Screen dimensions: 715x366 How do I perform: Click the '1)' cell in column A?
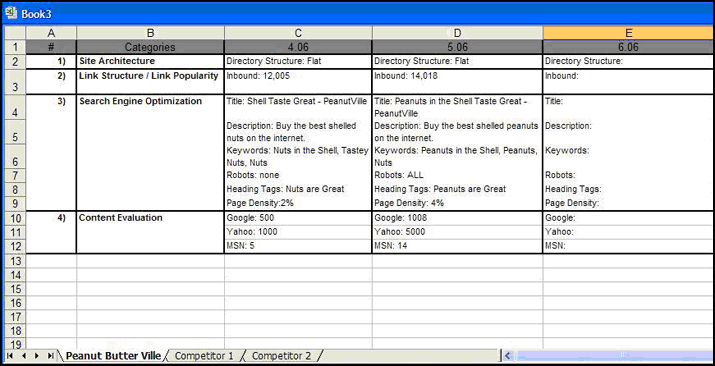51,62
